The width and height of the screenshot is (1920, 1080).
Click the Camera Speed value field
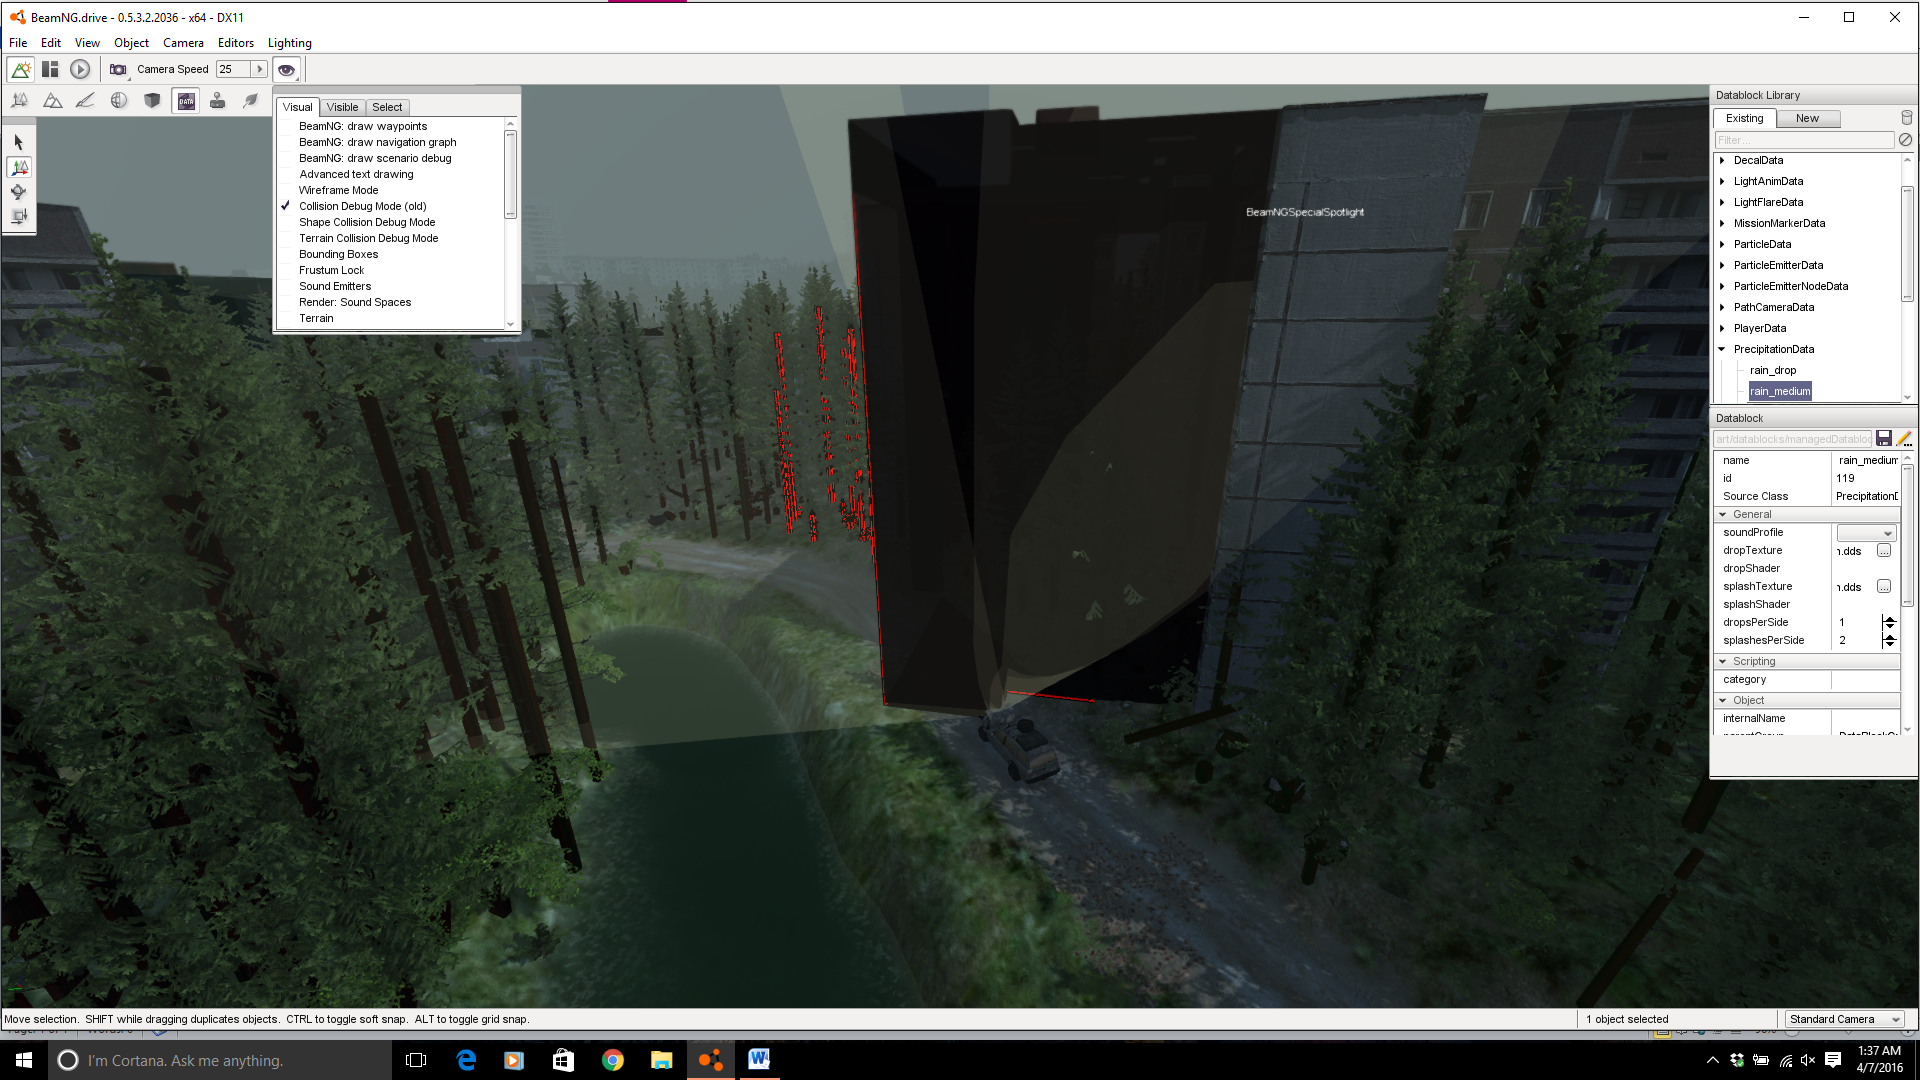coord(234,69)
